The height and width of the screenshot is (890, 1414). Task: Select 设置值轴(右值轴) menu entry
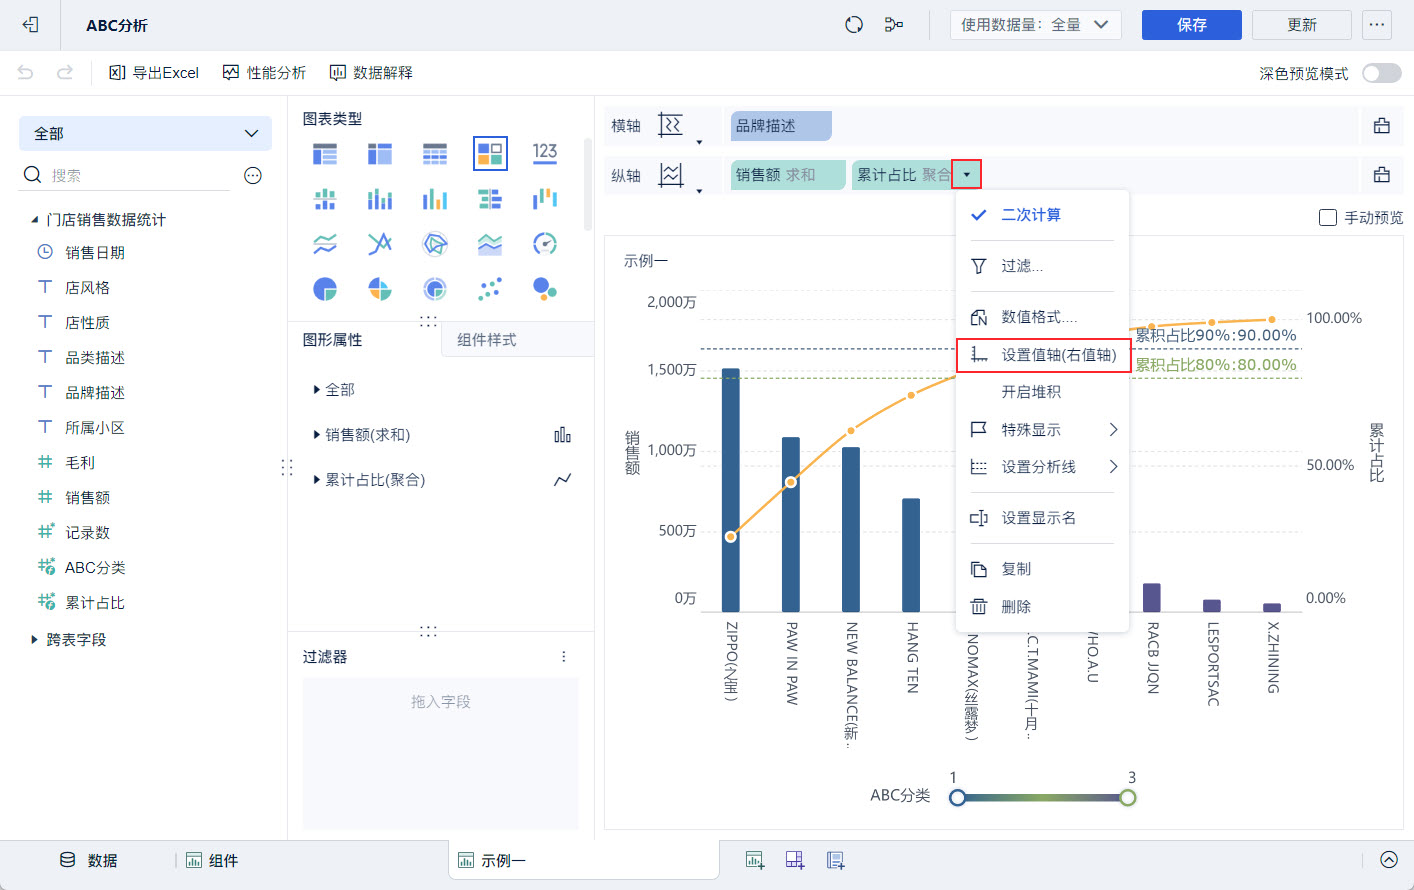[x=1043, y=355]
